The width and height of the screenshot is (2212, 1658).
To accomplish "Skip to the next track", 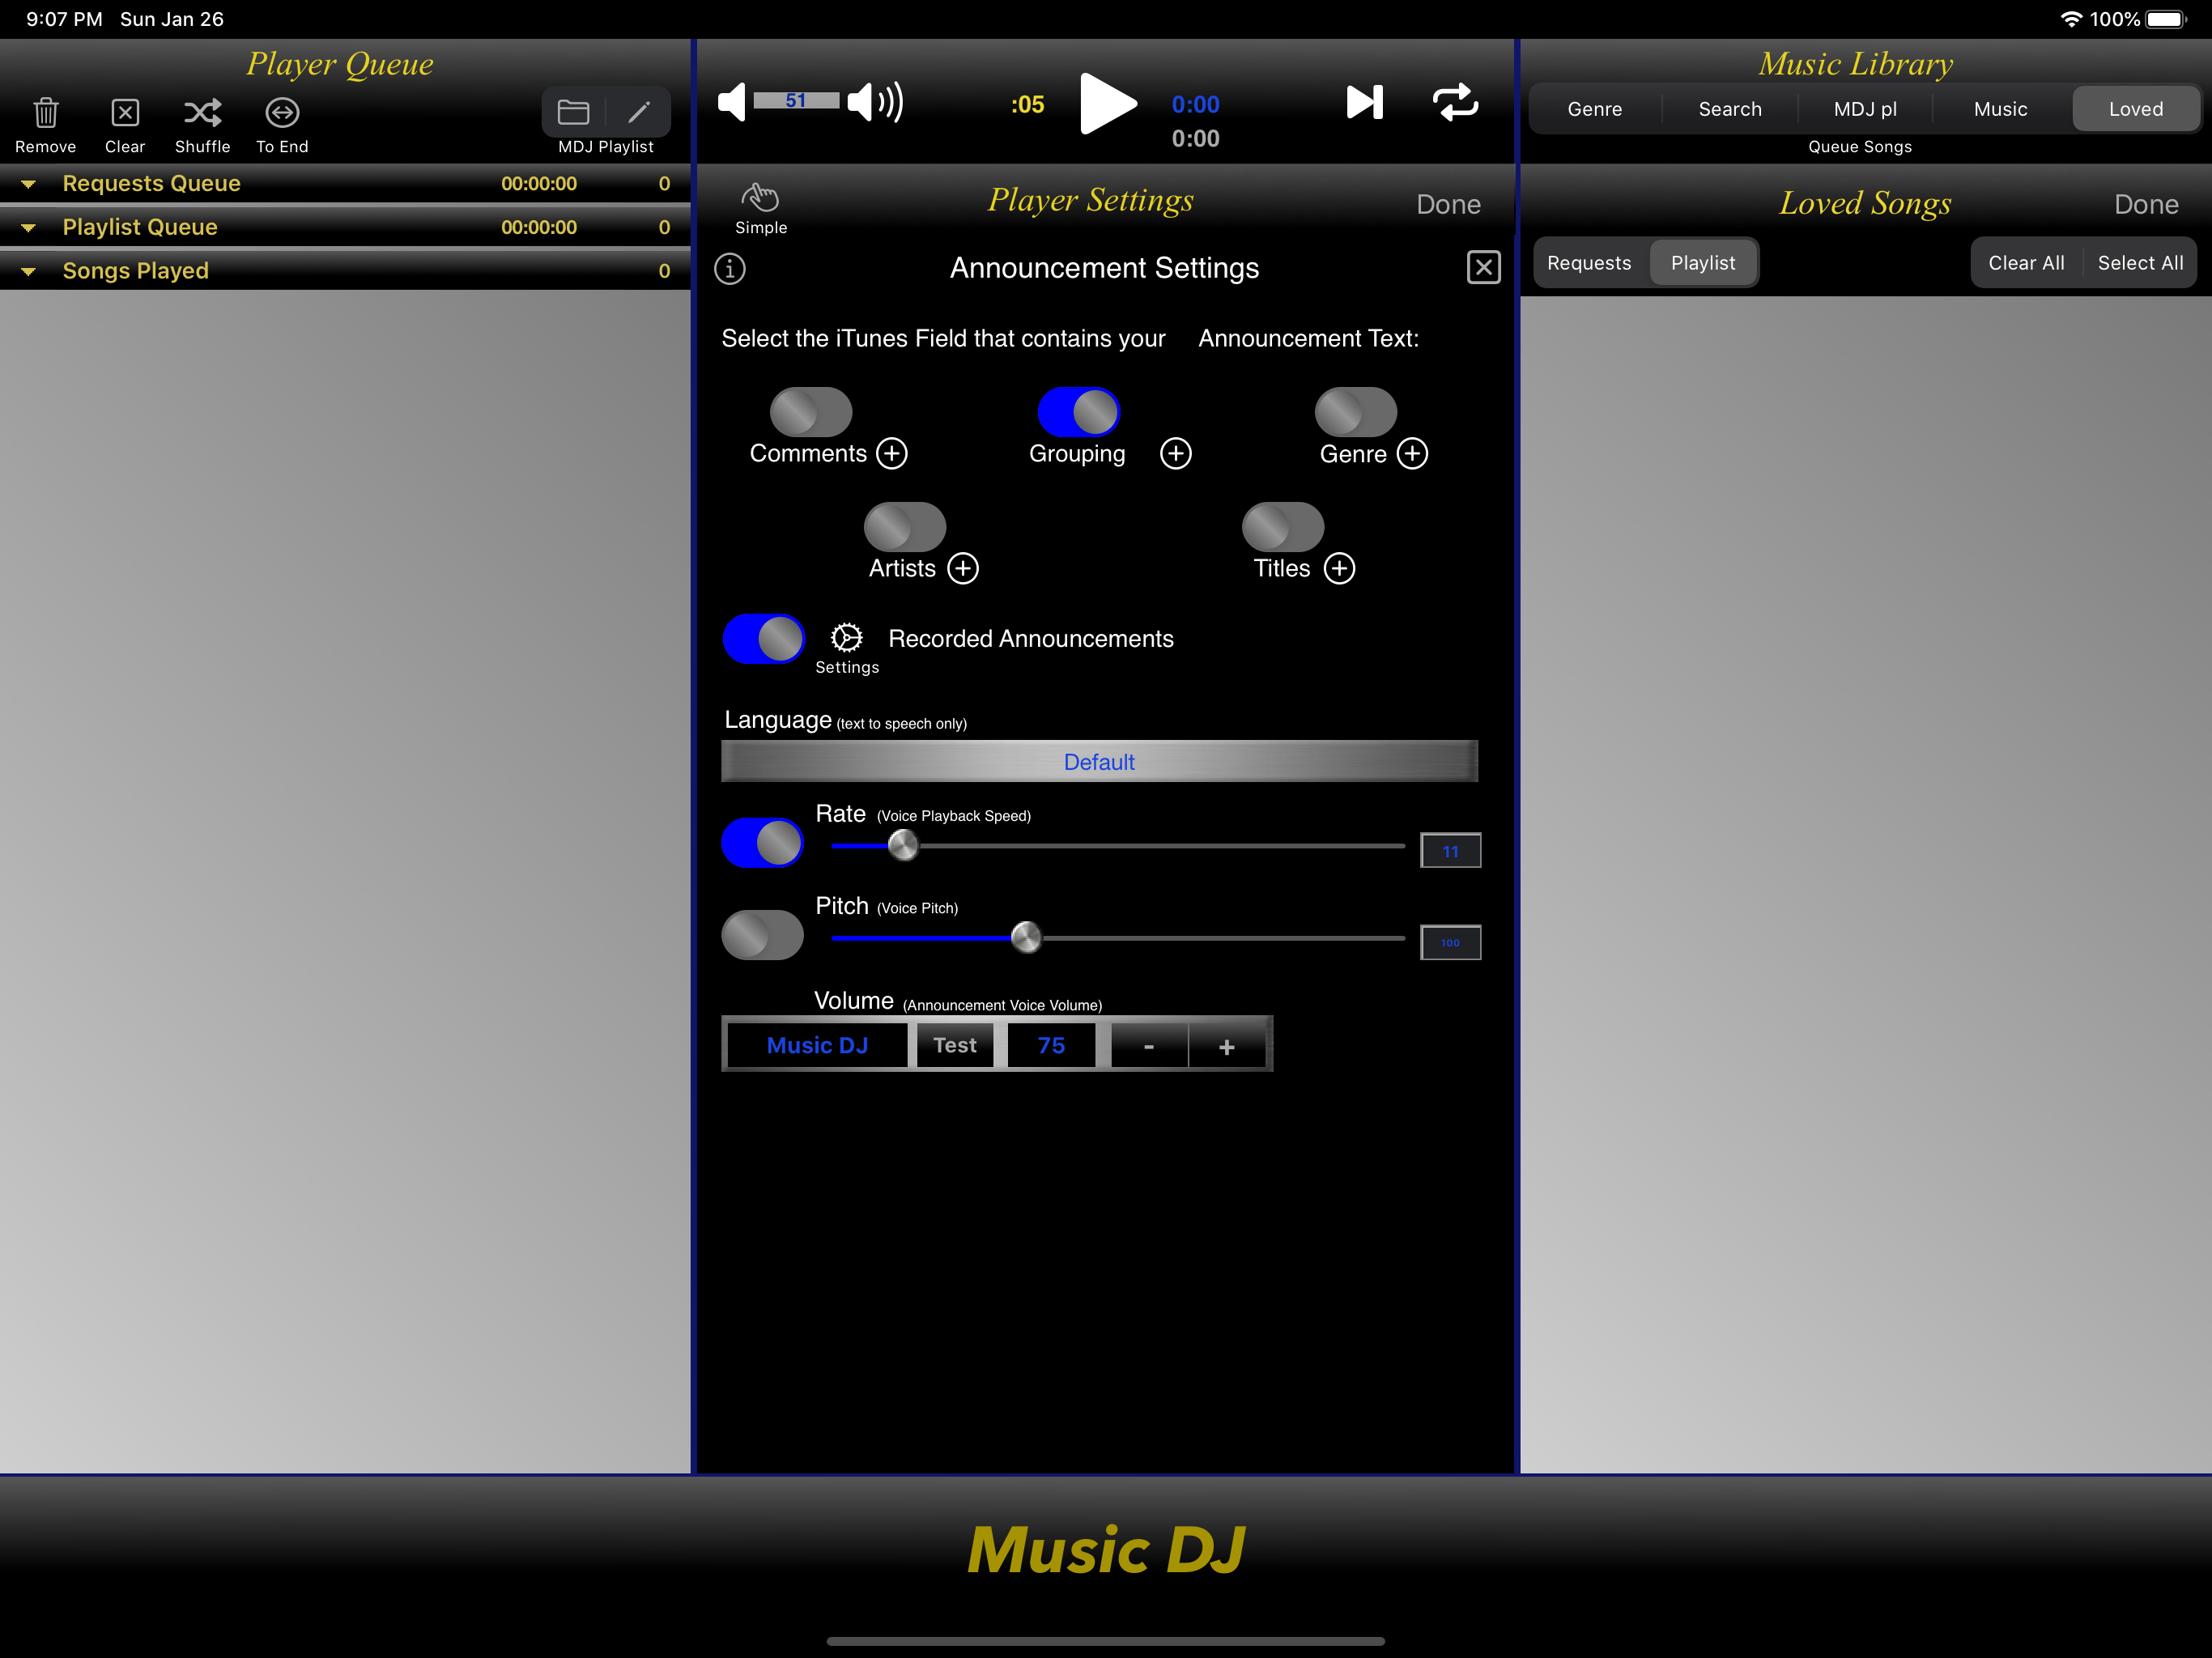I will (x=1365, y=102).
